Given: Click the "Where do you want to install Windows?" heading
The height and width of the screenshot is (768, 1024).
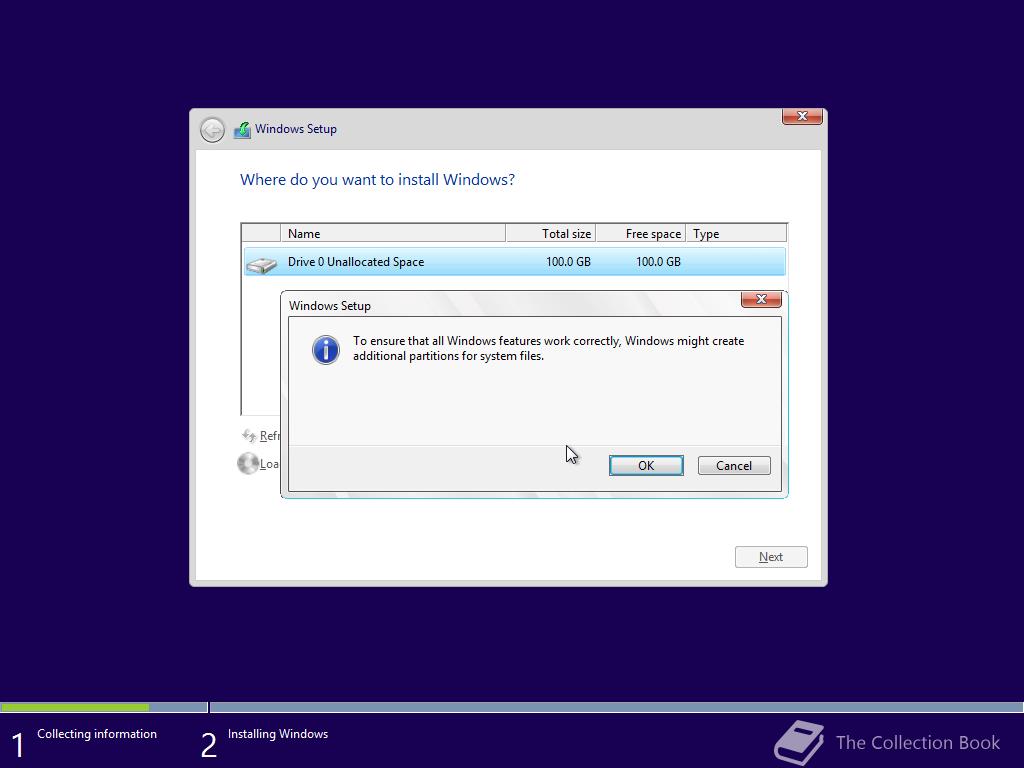Looking at the screenshot, I should [377, 180].
